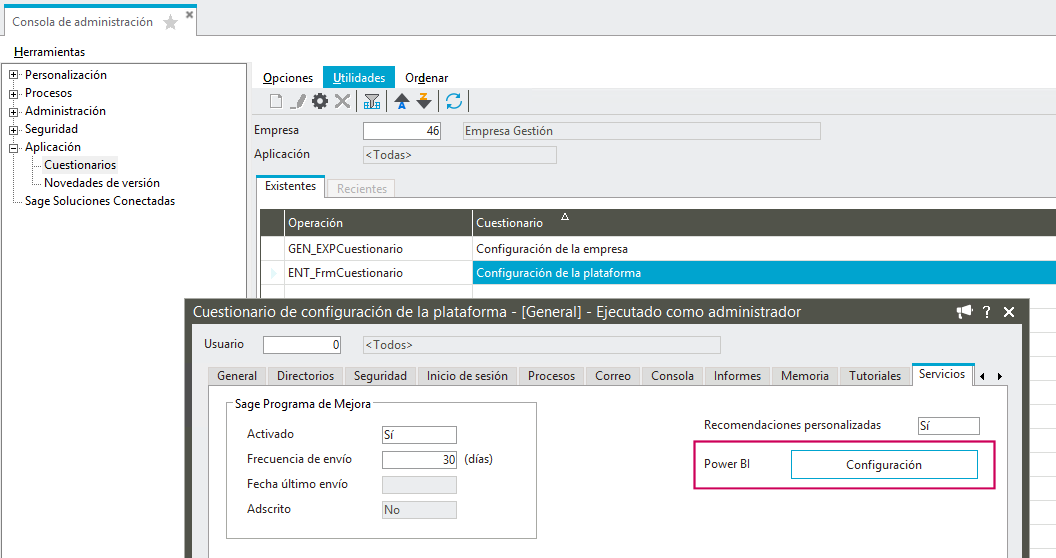
Task: Select the Servicios tab
Action: point(942,374)
